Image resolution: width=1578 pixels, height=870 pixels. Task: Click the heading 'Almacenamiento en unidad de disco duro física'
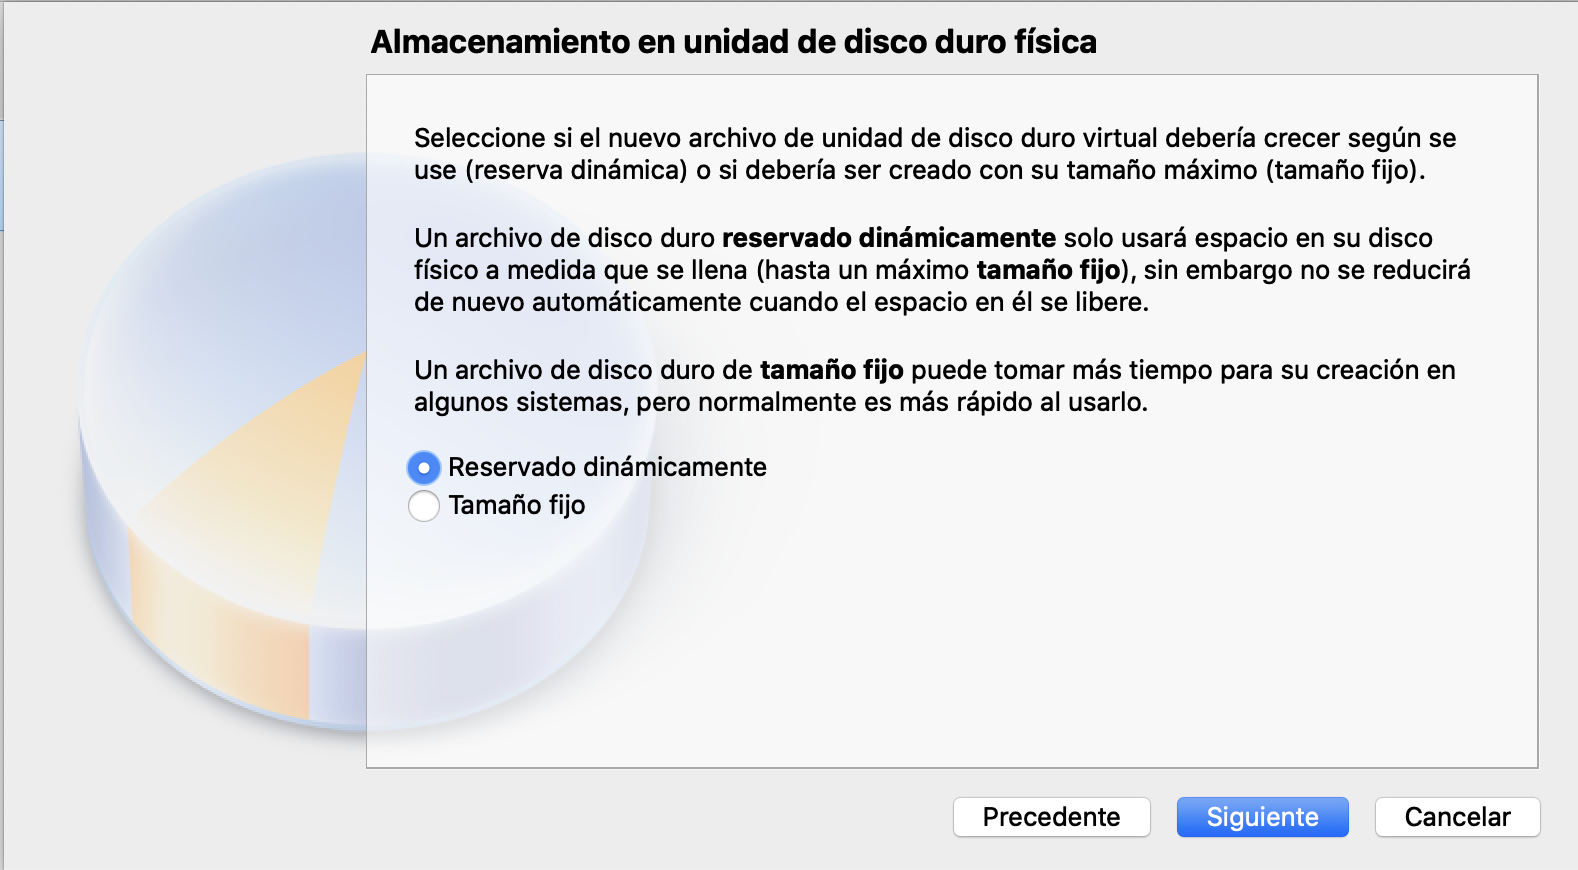(734, 42)
